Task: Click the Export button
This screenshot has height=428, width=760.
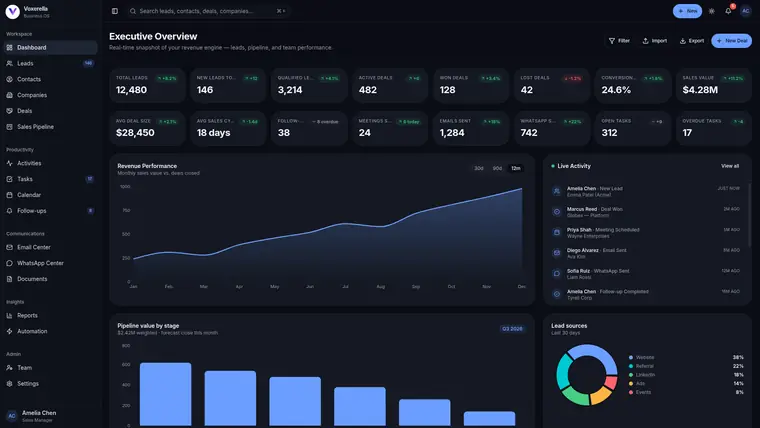Action: (x=692, y=41)
